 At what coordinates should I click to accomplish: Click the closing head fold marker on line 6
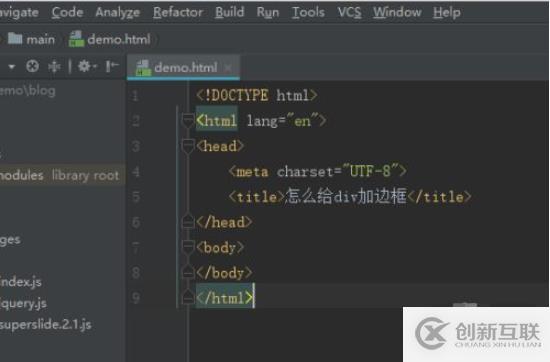pos(188,222)
